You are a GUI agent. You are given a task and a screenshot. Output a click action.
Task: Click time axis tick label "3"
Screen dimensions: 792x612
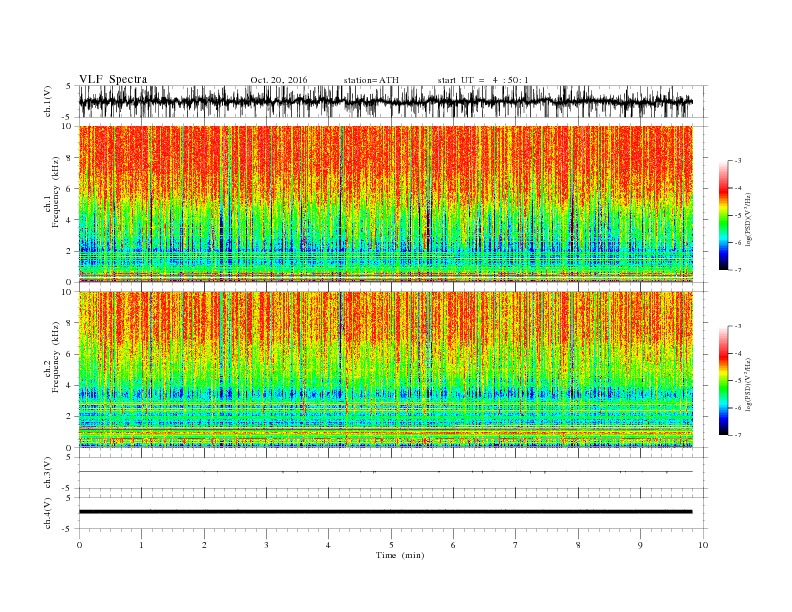[x=266, y=545]
